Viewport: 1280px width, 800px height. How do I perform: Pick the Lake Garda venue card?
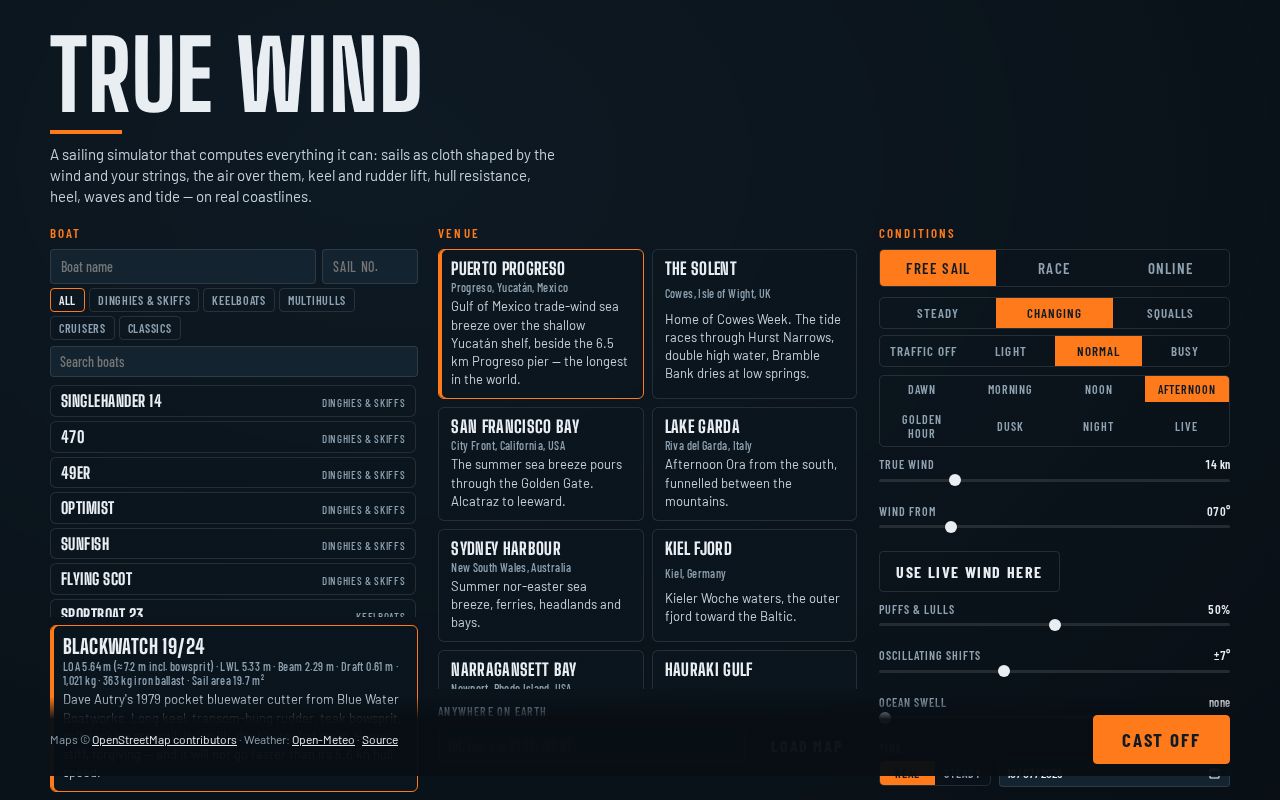point(755,464)
